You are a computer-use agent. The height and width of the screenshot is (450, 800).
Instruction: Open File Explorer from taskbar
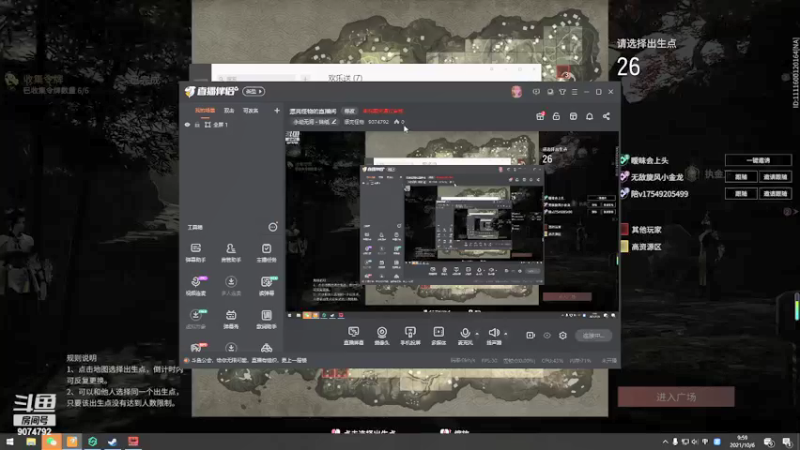pos(31,442)
